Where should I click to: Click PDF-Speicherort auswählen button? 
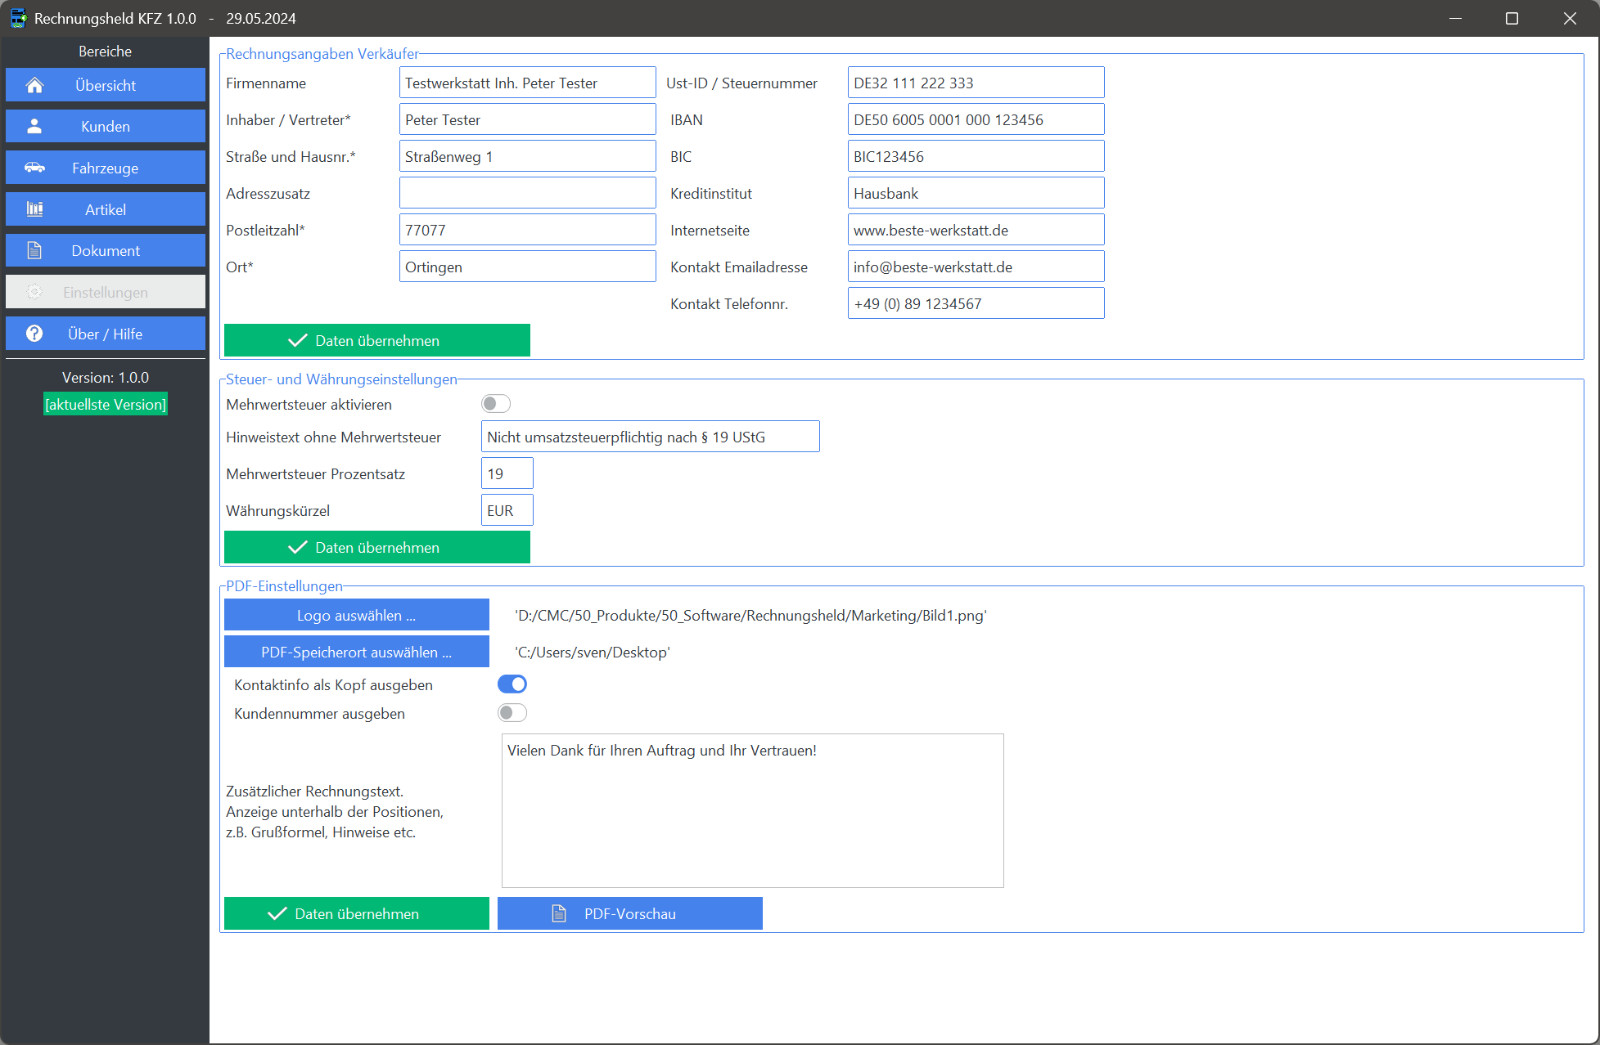pyautogui.click(x=356, y=652)
